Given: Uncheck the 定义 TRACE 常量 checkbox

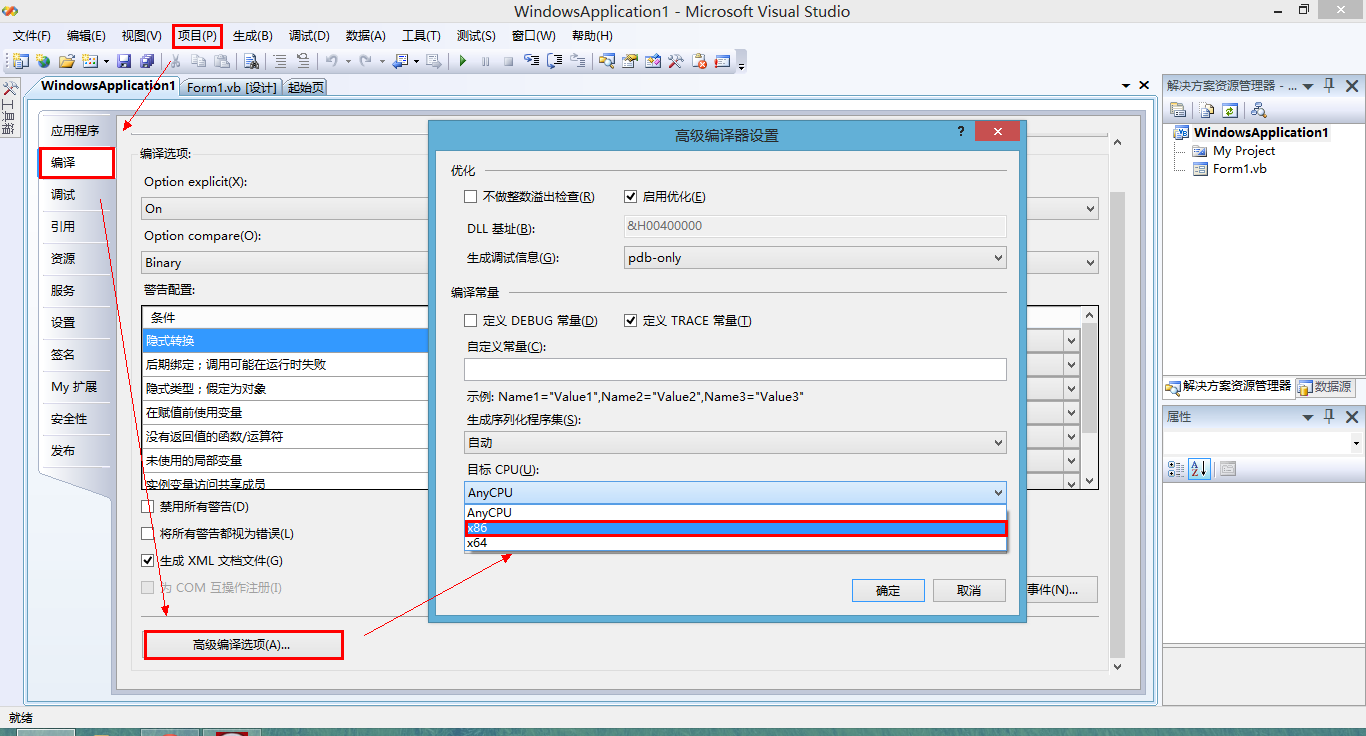Looking at the screenshot, I should [x=631, y=321].
